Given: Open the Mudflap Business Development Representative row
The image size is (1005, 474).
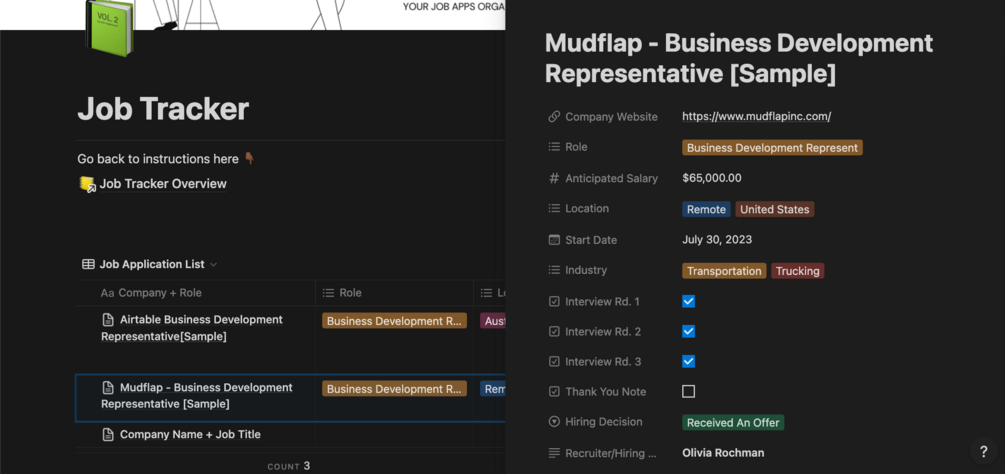Looking at the screenshot, I should (x=197, y=396).
